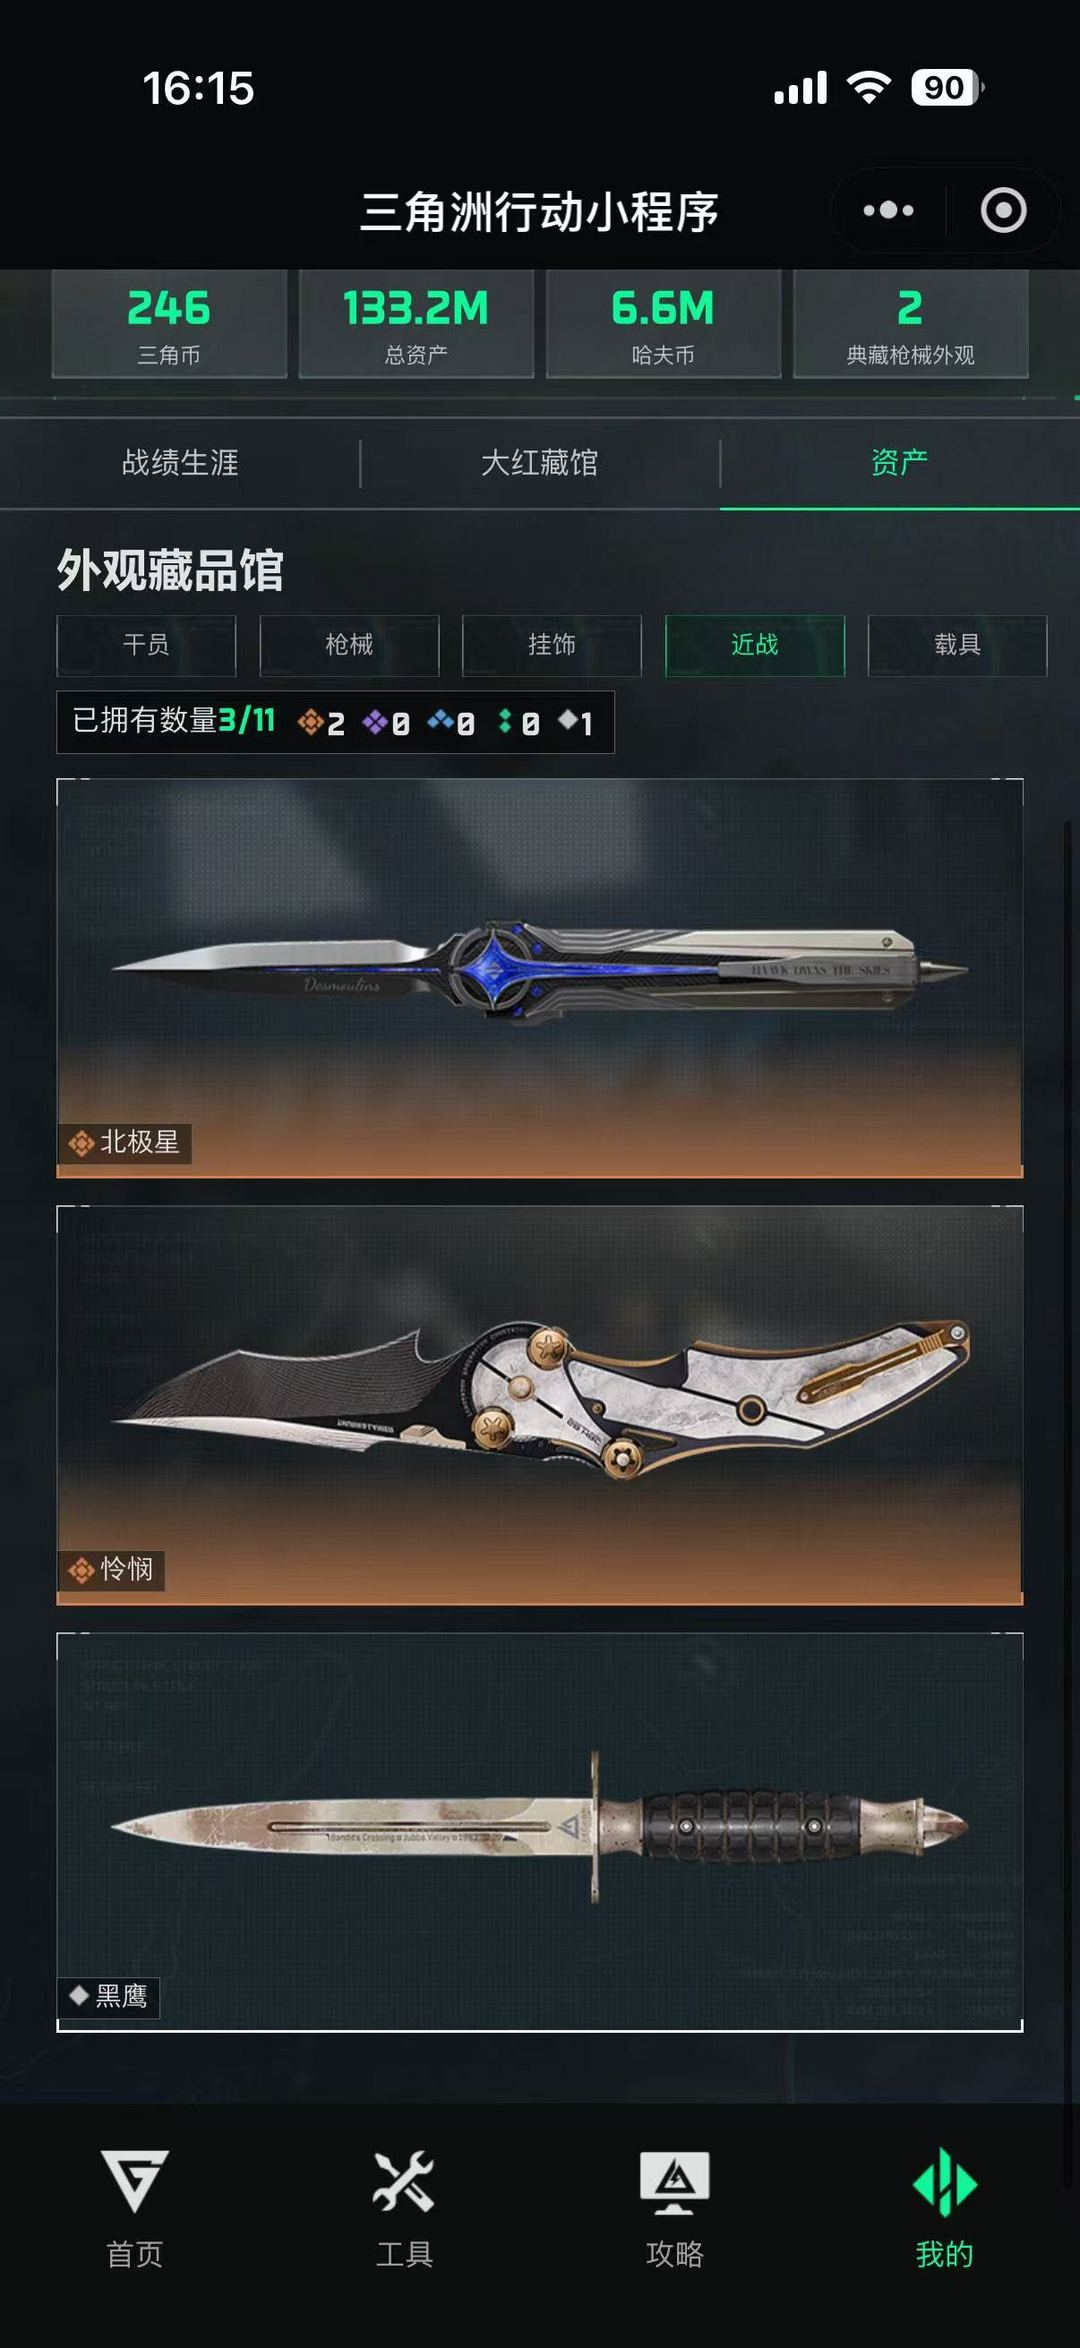Viewport: 1080px width, 2348px height.
Task: Select 我的 profile icon in bottom bar
Action: [944, 2182]
